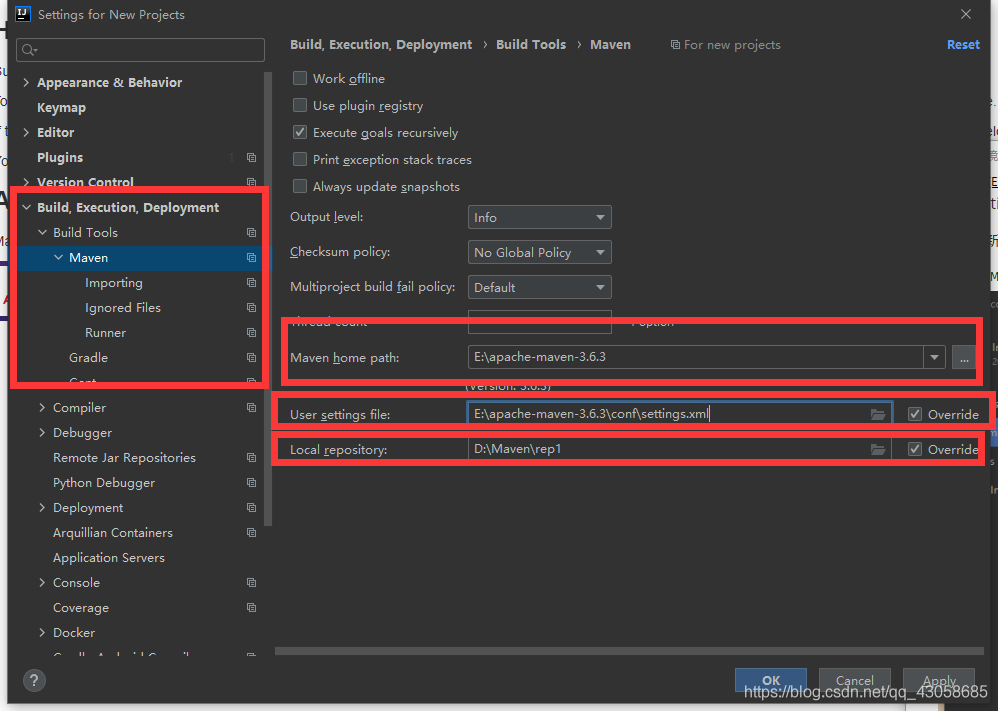Select Gradle under Build Tools
Viewport: 998px width, 711px height.
click(88, 358)
